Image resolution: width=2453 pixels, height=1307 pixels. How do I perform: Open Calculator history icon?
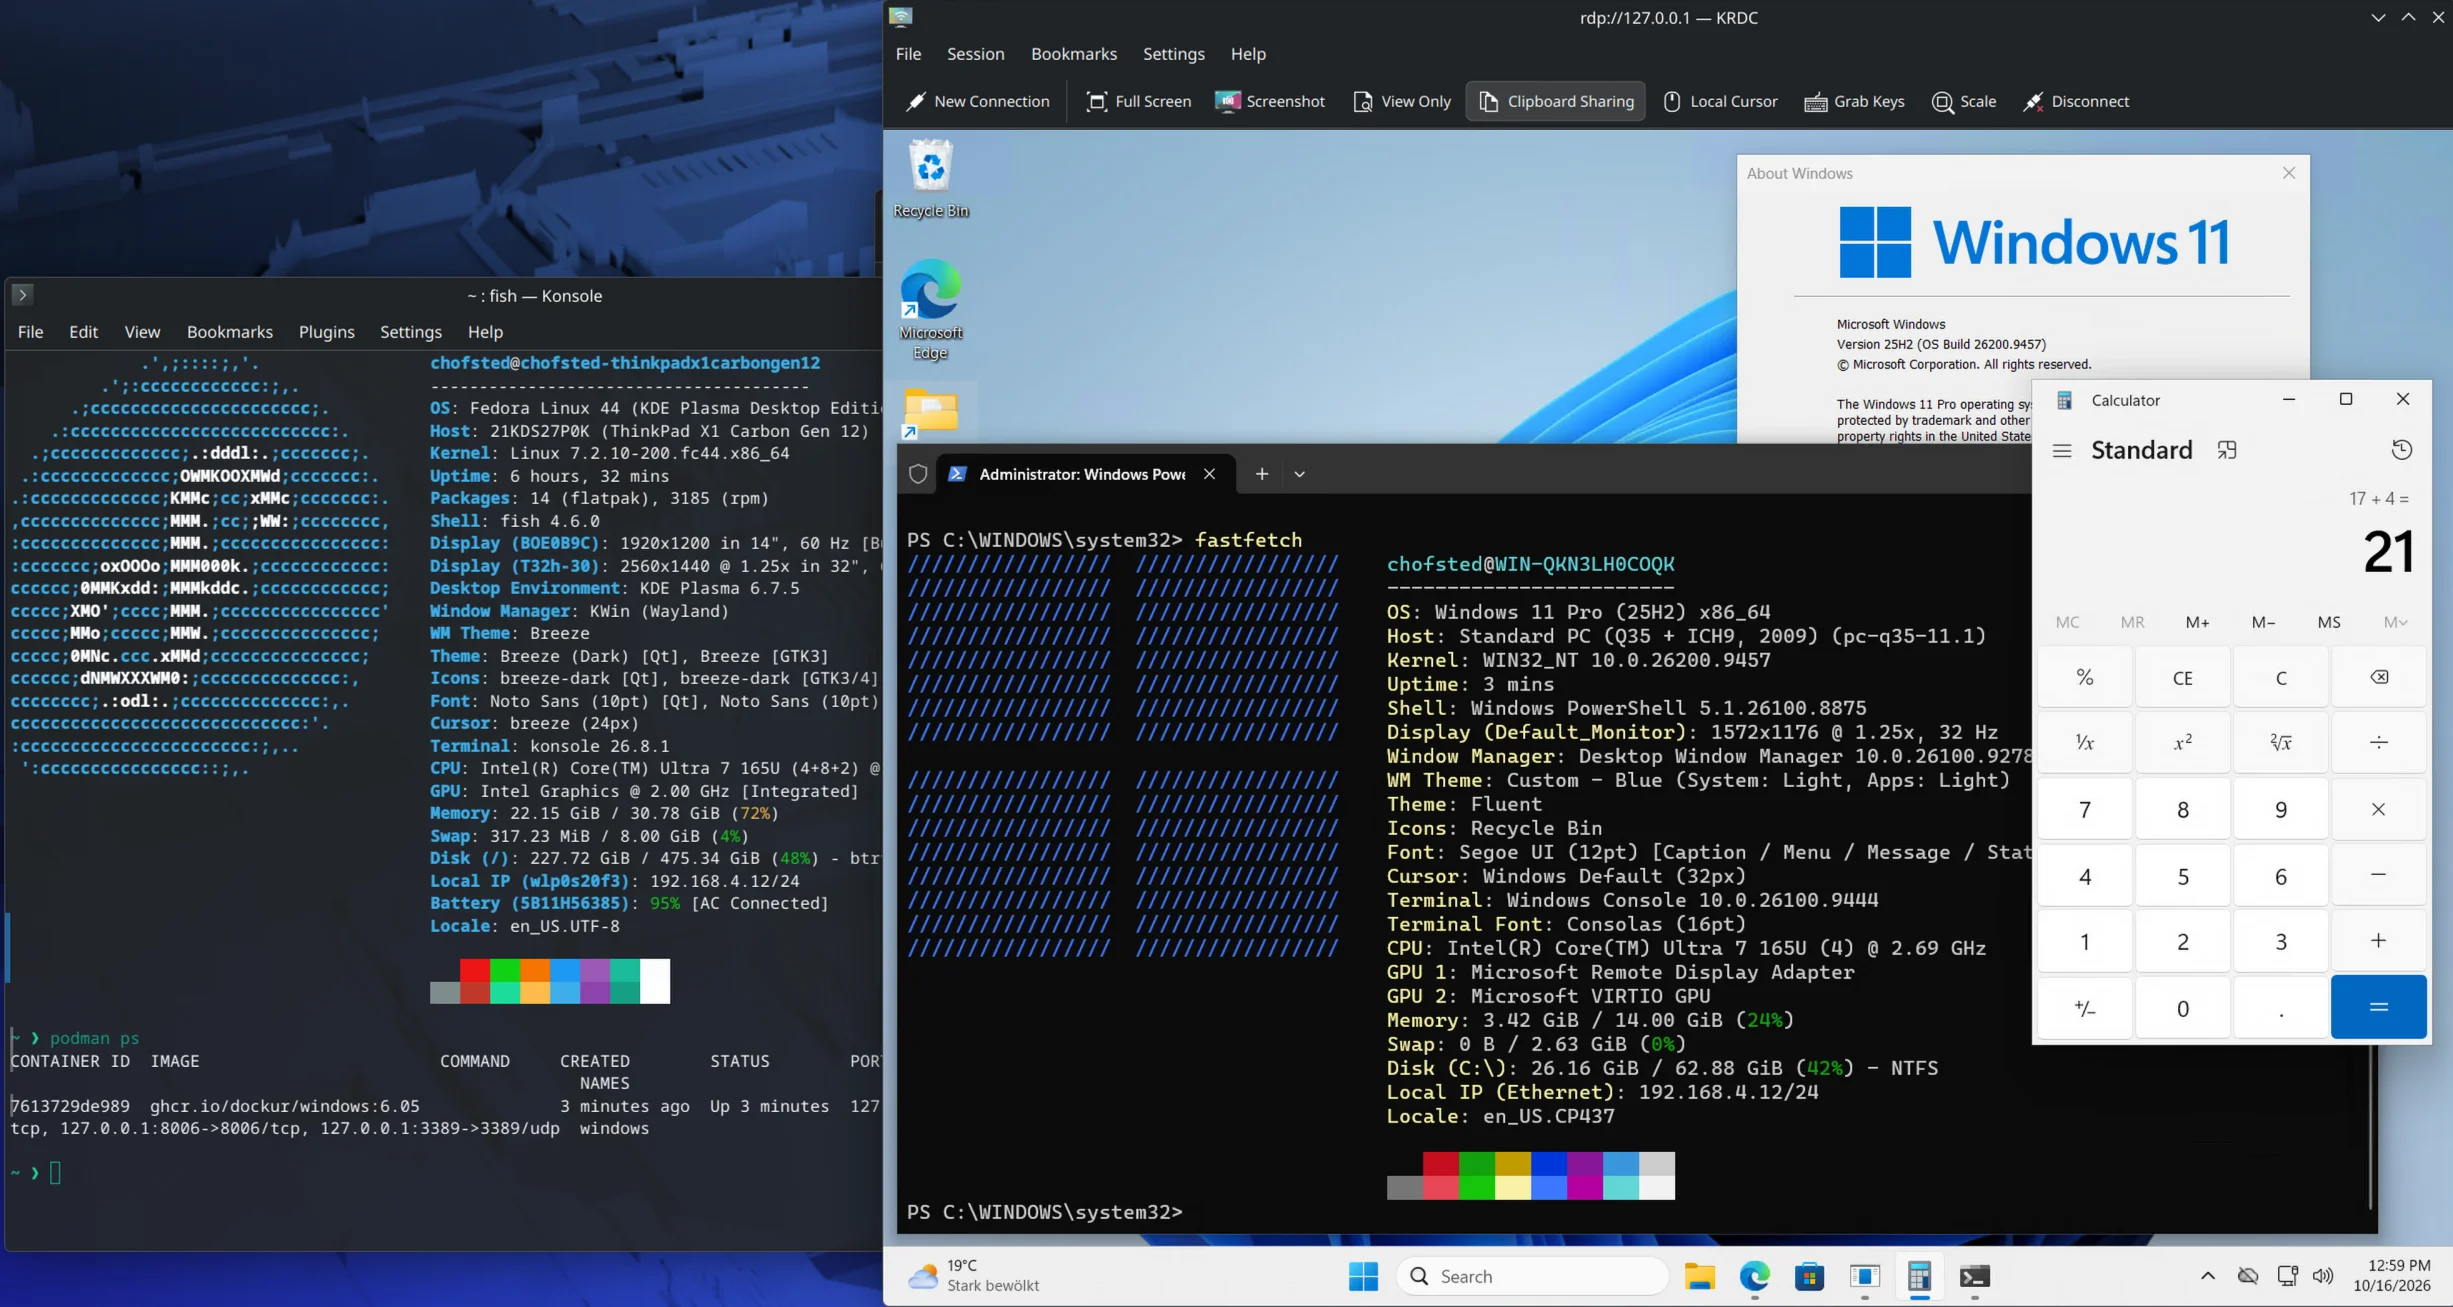[x=2401, y=450]
